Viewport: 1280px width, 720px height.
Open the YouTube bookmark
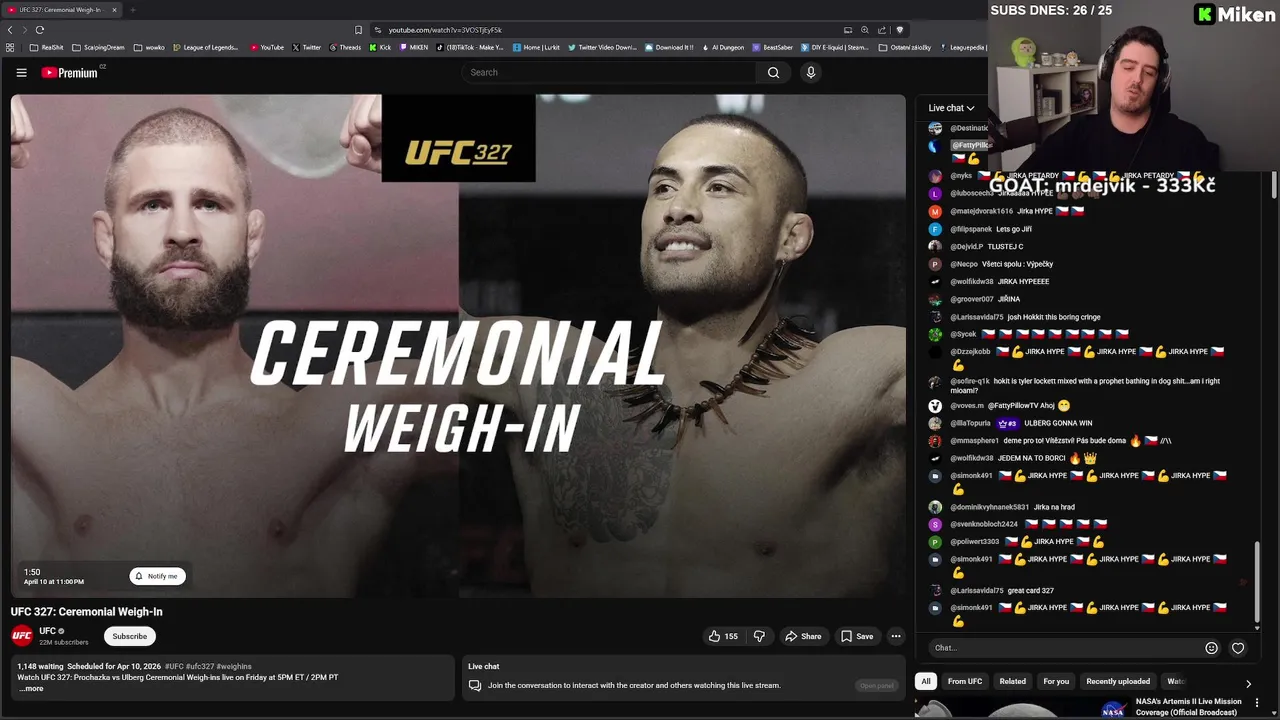coord(267,47)
